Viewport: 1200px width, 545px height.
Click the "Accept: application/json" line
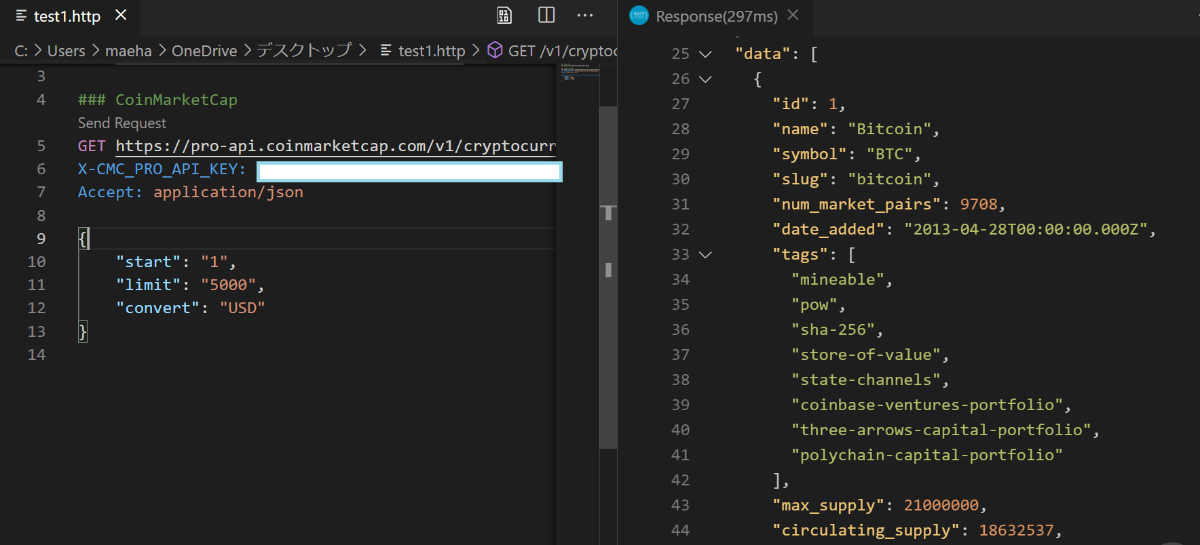pyautogui.click(x=190, y=192)
